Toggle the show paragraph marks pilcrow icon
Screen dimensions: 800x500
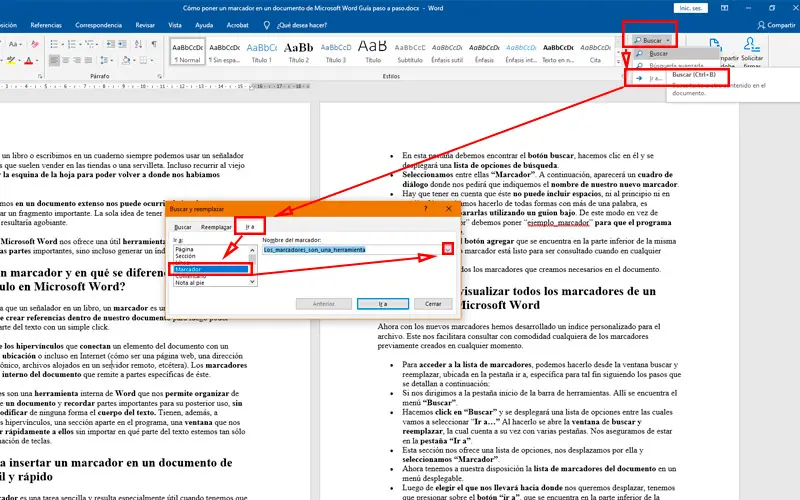[x=153, y=44]
